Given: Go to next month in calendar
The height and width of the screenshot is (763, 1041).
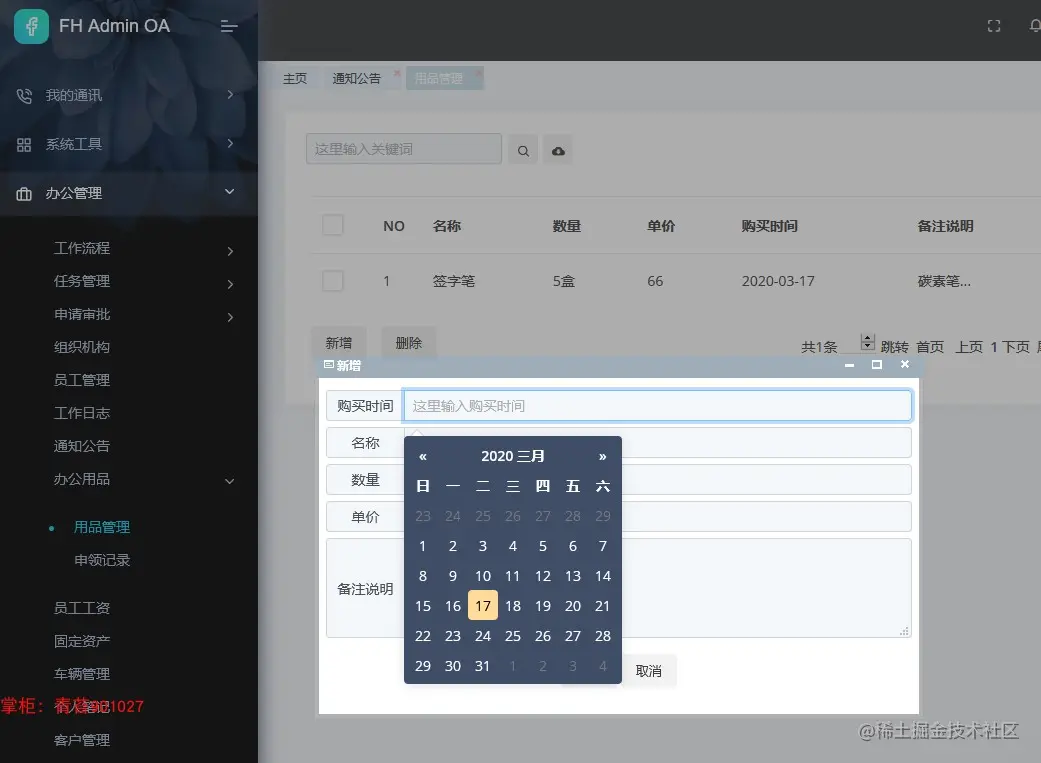Looking at the screenshot, I should (602, 457).
